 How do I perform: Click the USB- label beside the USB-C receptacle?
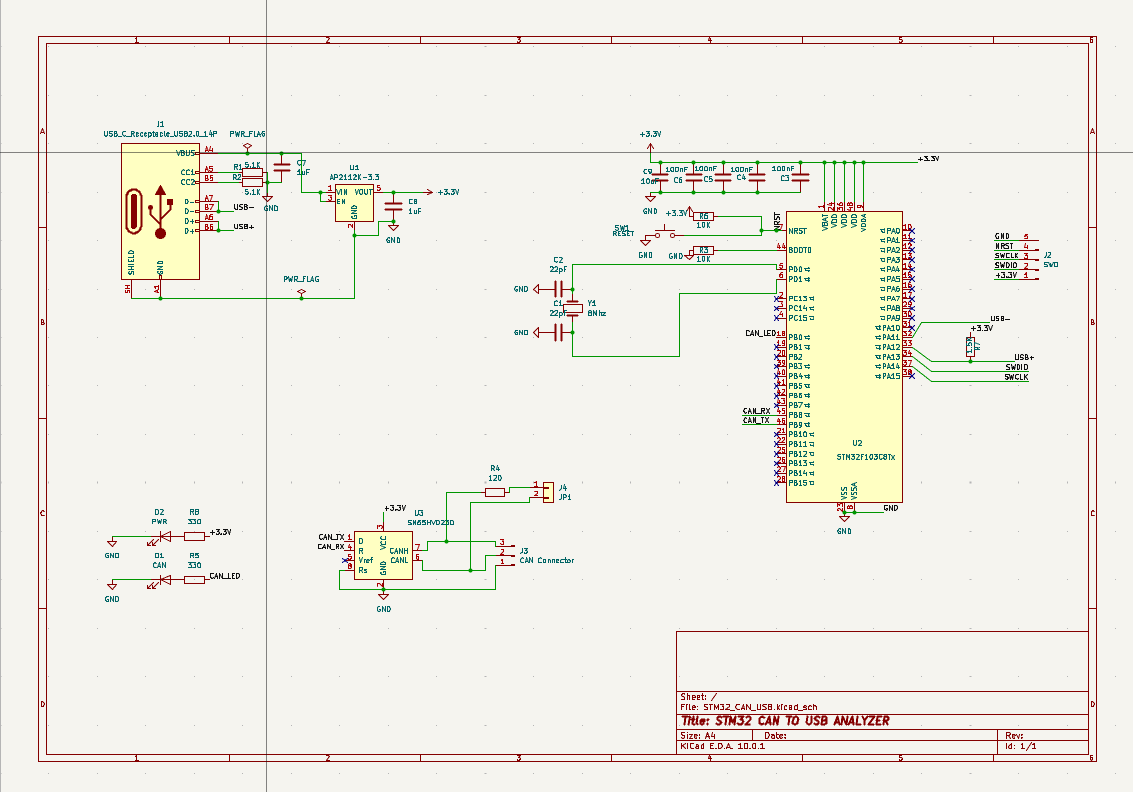click(244, 207)
